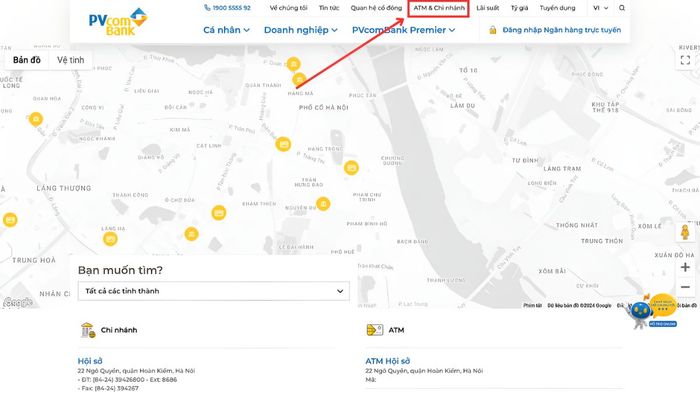Click the search magnifier icon
700x394 pixels.
click(x=622, y=8)
